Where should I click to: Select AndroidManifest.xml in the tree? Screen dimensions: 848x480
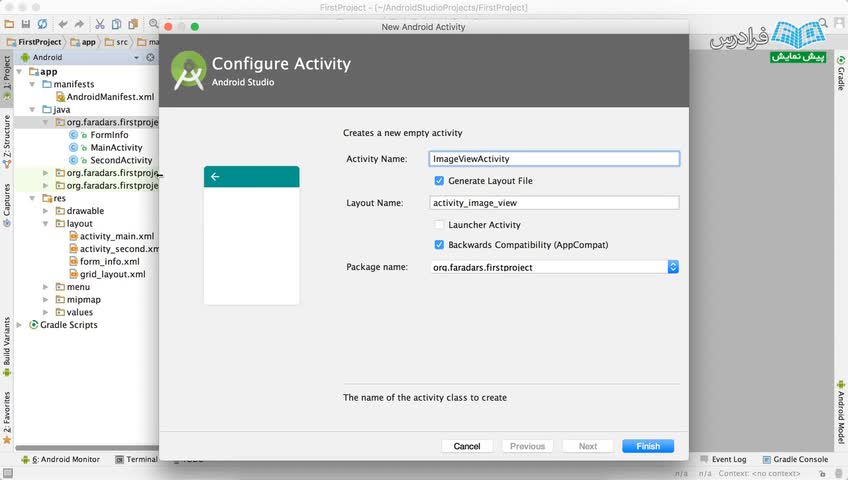click(110, 97)
